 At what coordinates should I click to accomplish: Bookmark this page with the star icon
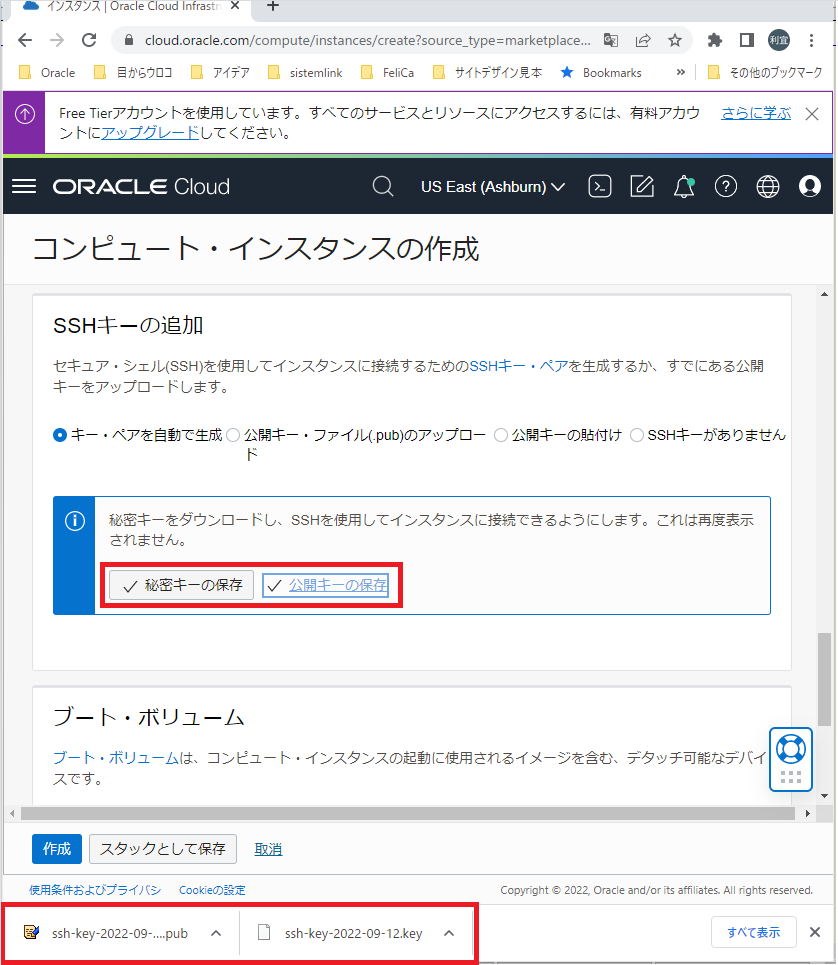(x=675, y=41)
